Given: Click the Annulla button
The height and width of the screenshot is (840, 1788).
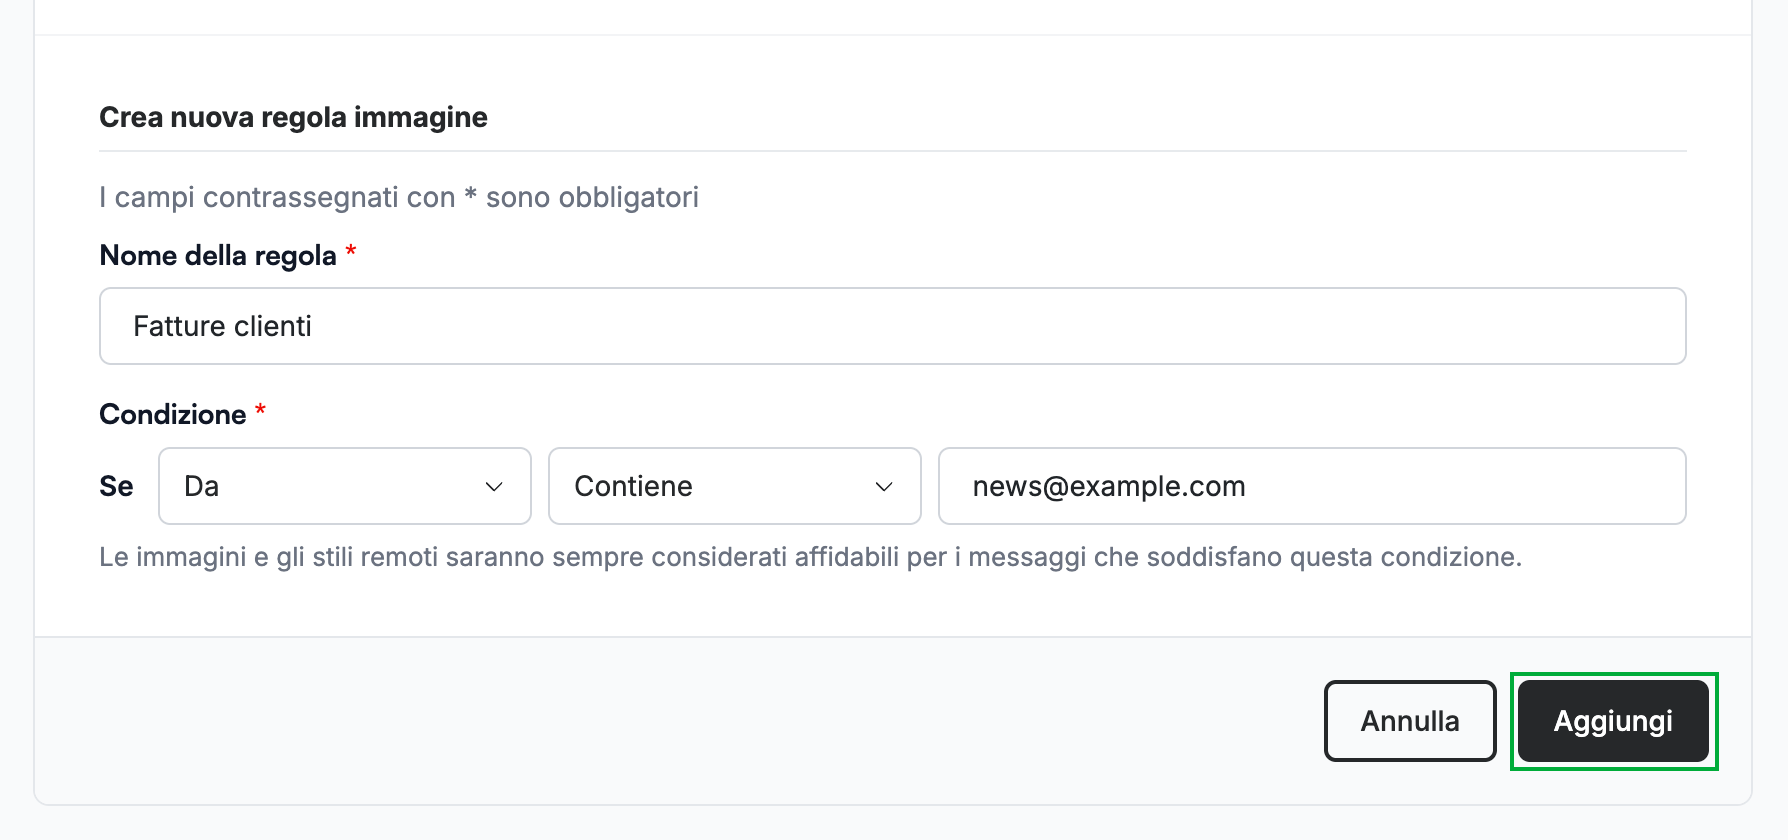Looking at the screenshot, I should pyautogui.click(x=1410, y=721).
